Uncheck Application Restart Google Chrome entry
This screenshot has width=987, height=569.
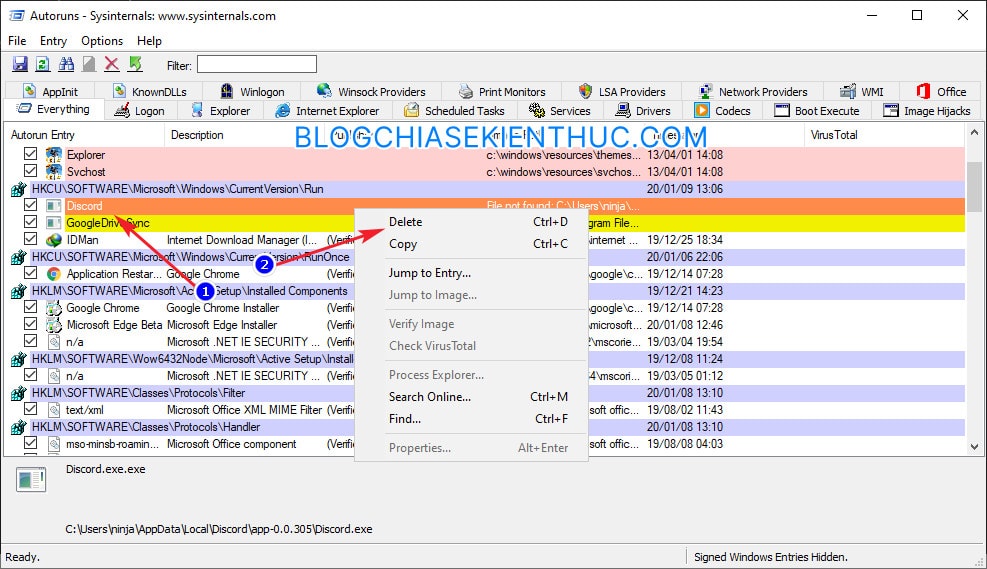coord(30,273)
